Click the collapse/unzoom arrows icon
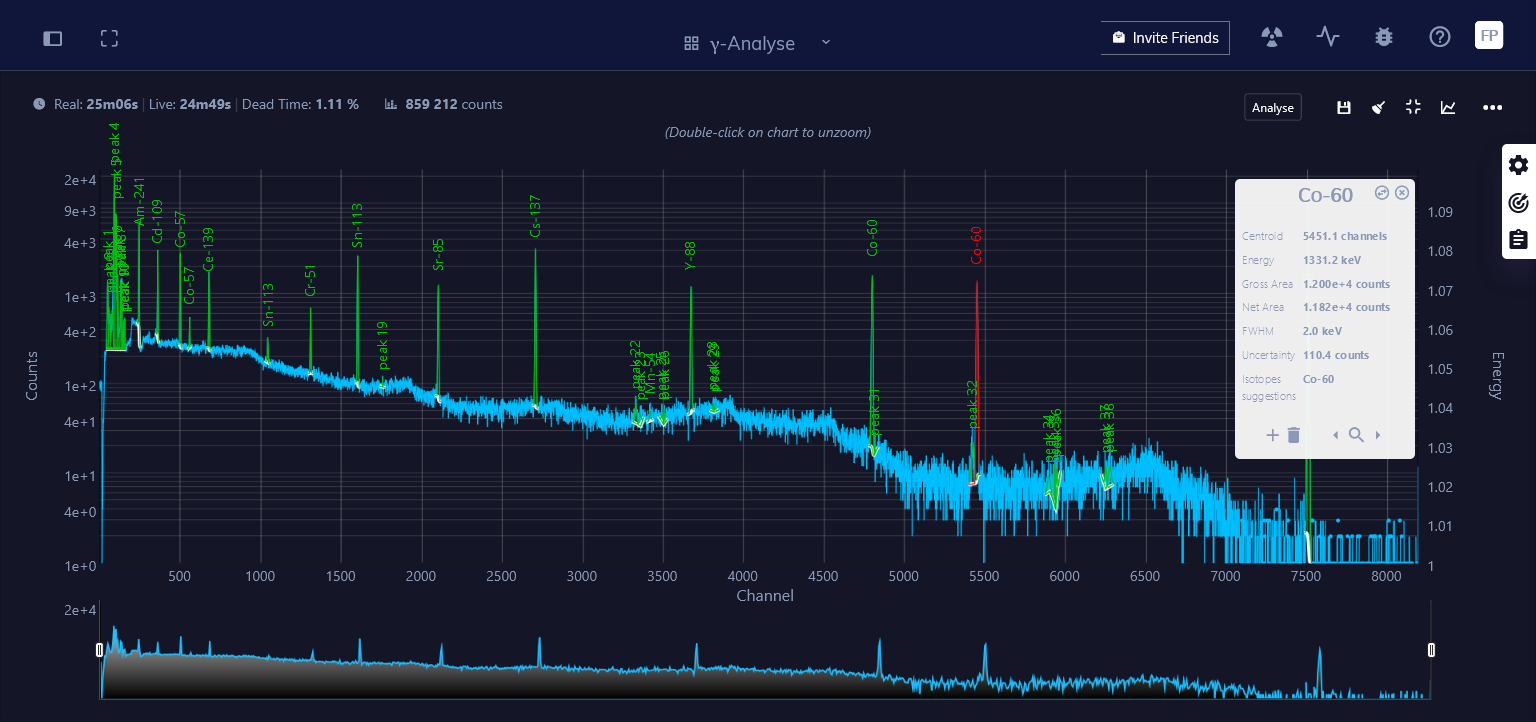1536x722 pixels. click(1413, 108)
